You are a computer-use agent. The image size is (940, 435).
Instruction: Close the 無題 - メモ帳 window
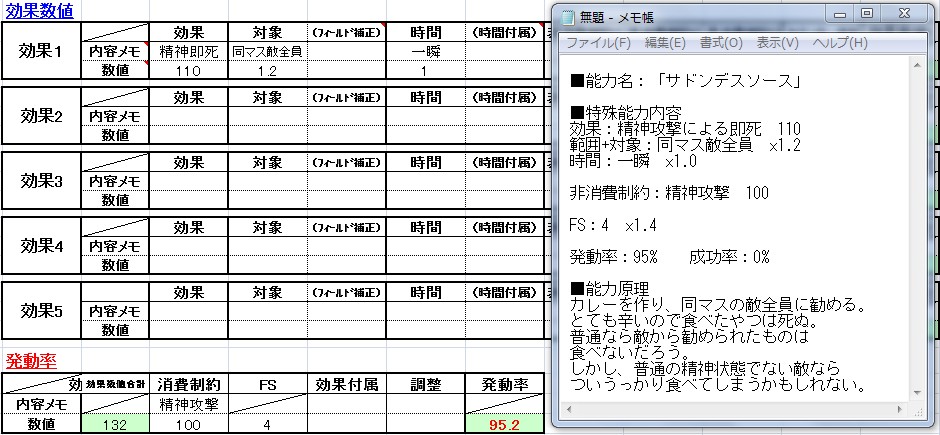pos(906,14)
